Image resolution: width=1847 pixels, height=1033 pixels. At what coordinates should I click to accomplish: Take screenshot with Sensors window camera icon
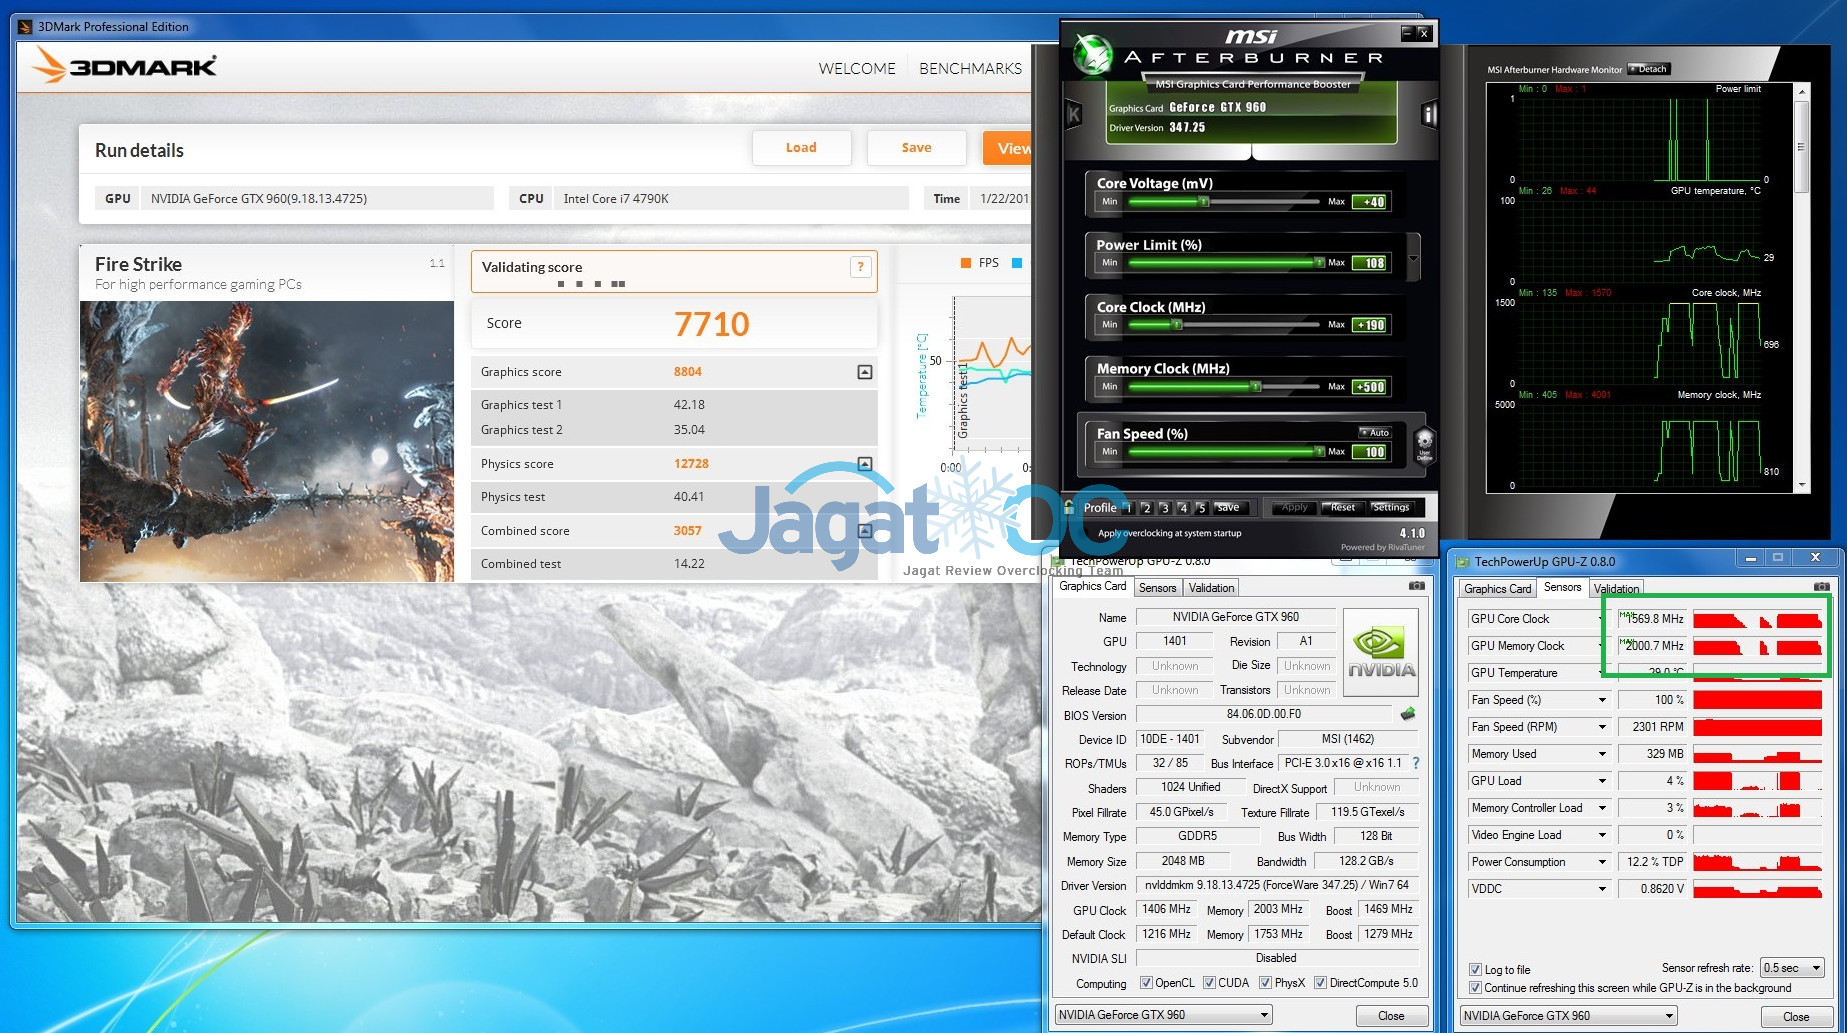(1821, 587)
